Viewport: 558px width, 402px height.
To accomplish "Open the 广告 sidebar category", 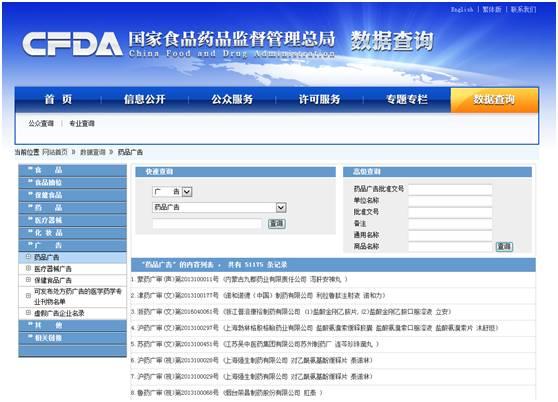I will click(73, 245).
